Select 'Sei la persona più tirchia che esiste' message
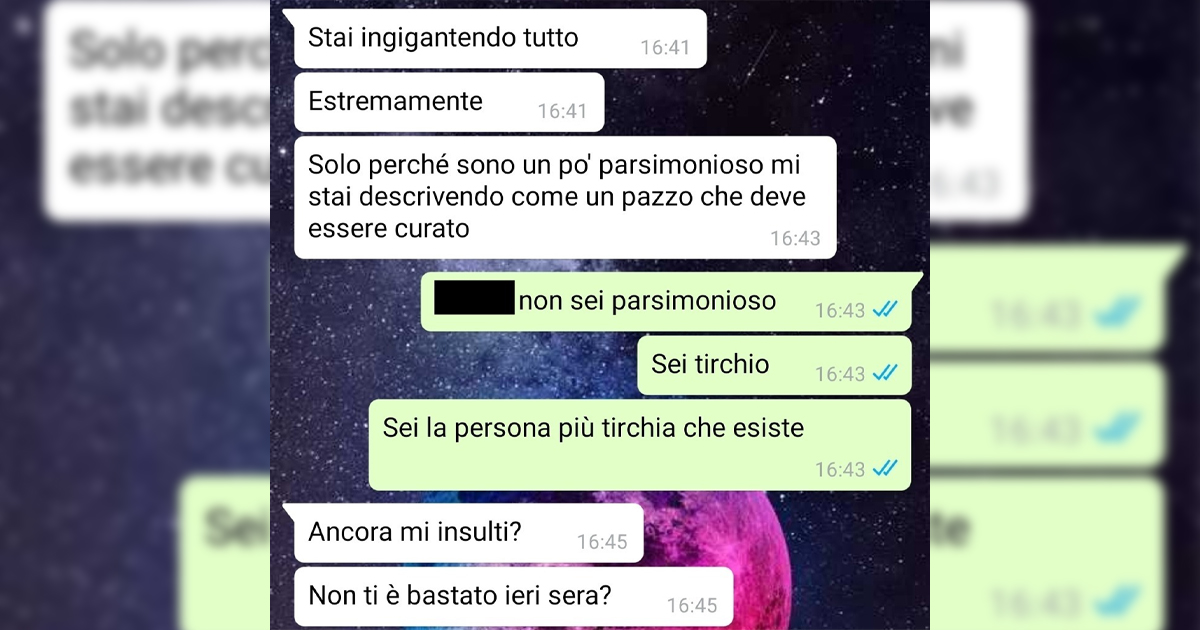1200x630 pixels. (640, 445)
